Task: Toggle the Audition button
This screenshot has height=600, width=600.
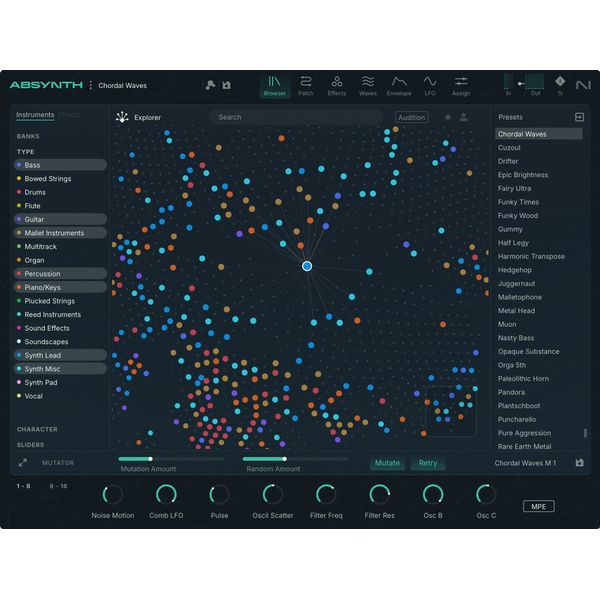Action: coord(411,117)
